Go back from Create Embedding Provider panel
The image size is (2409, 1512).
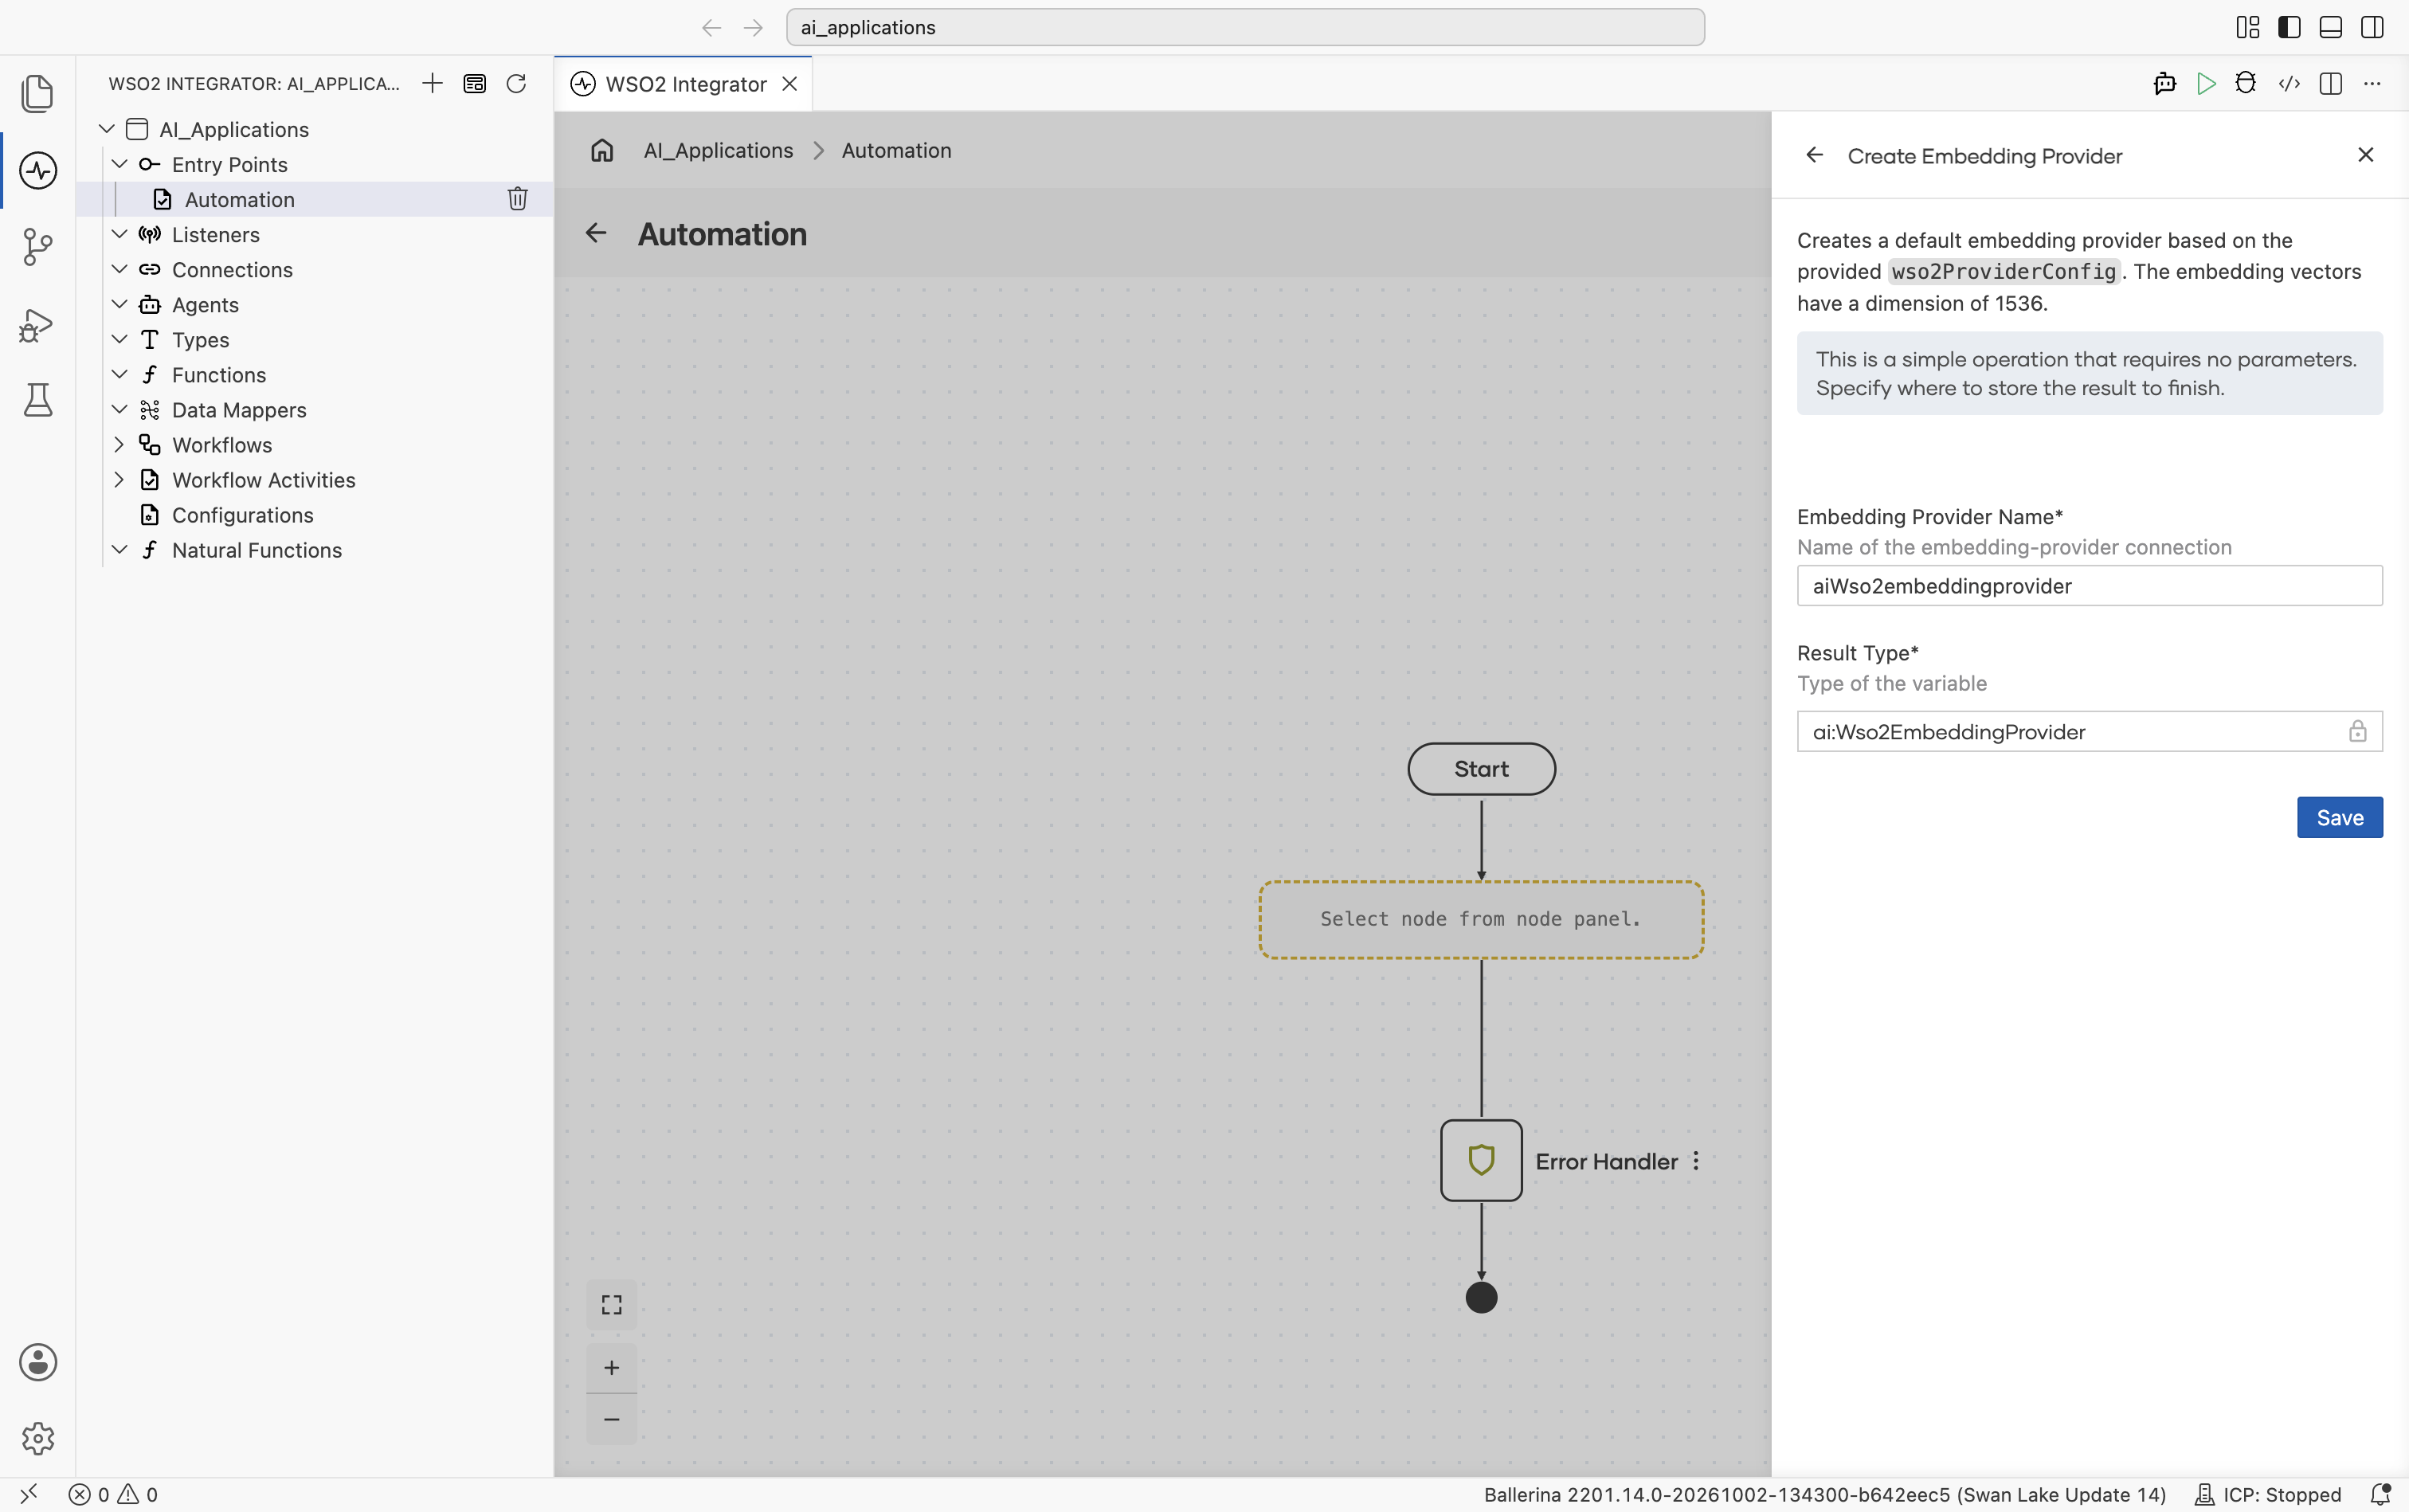pos(1814,155)
